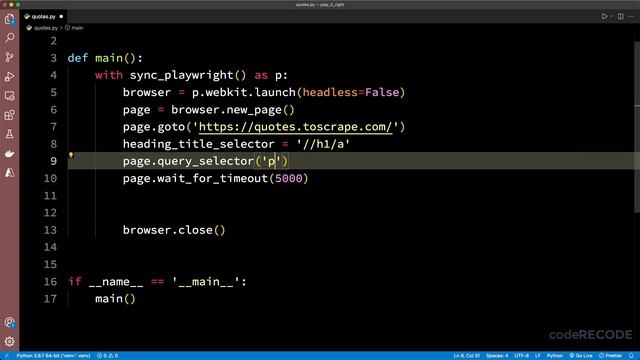The height and width of the screenshot is (360, 640).
Task: Select the quotes.py editor tab
Action: point(44,17)
